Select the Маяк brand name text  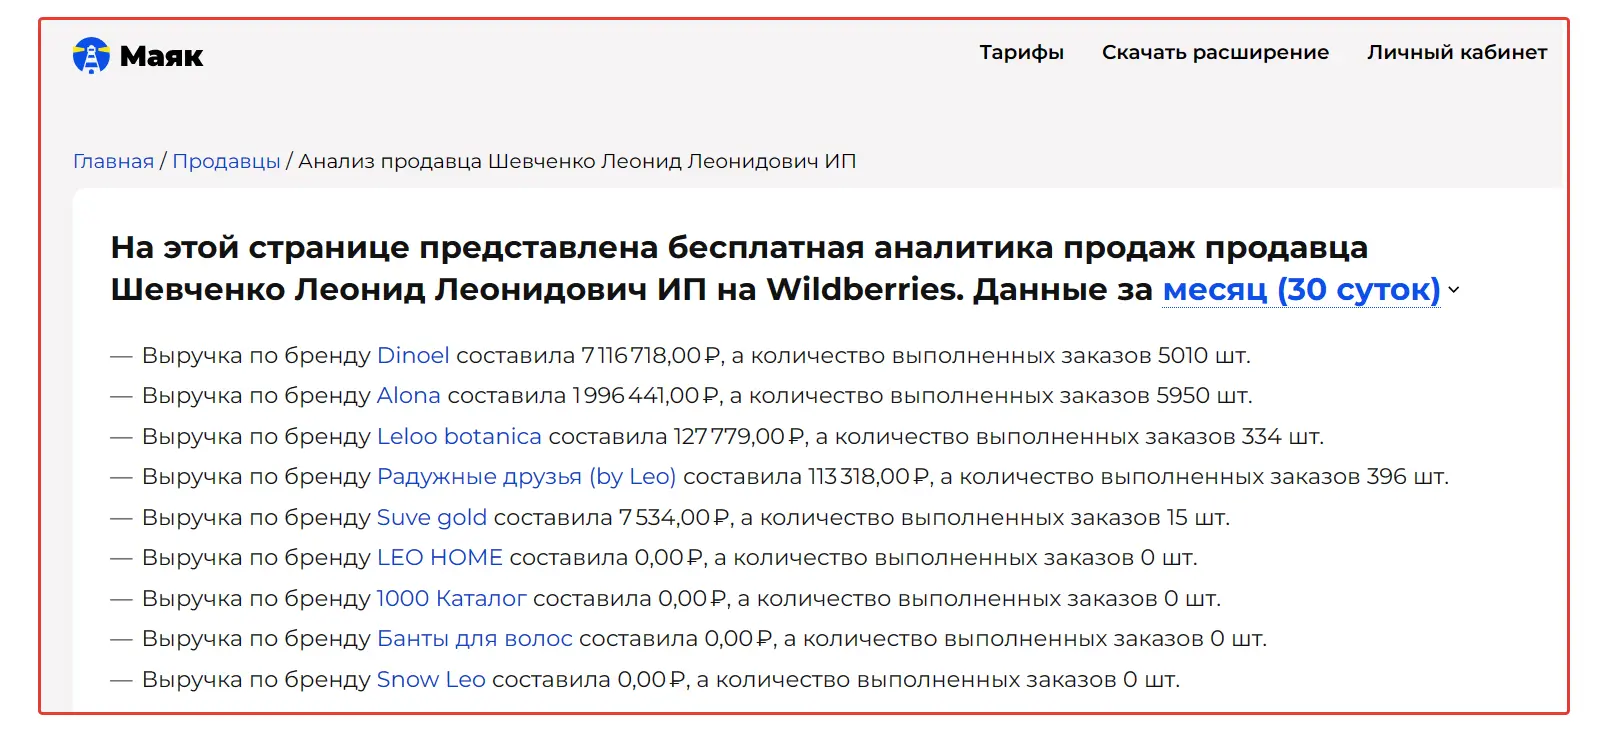161,56
